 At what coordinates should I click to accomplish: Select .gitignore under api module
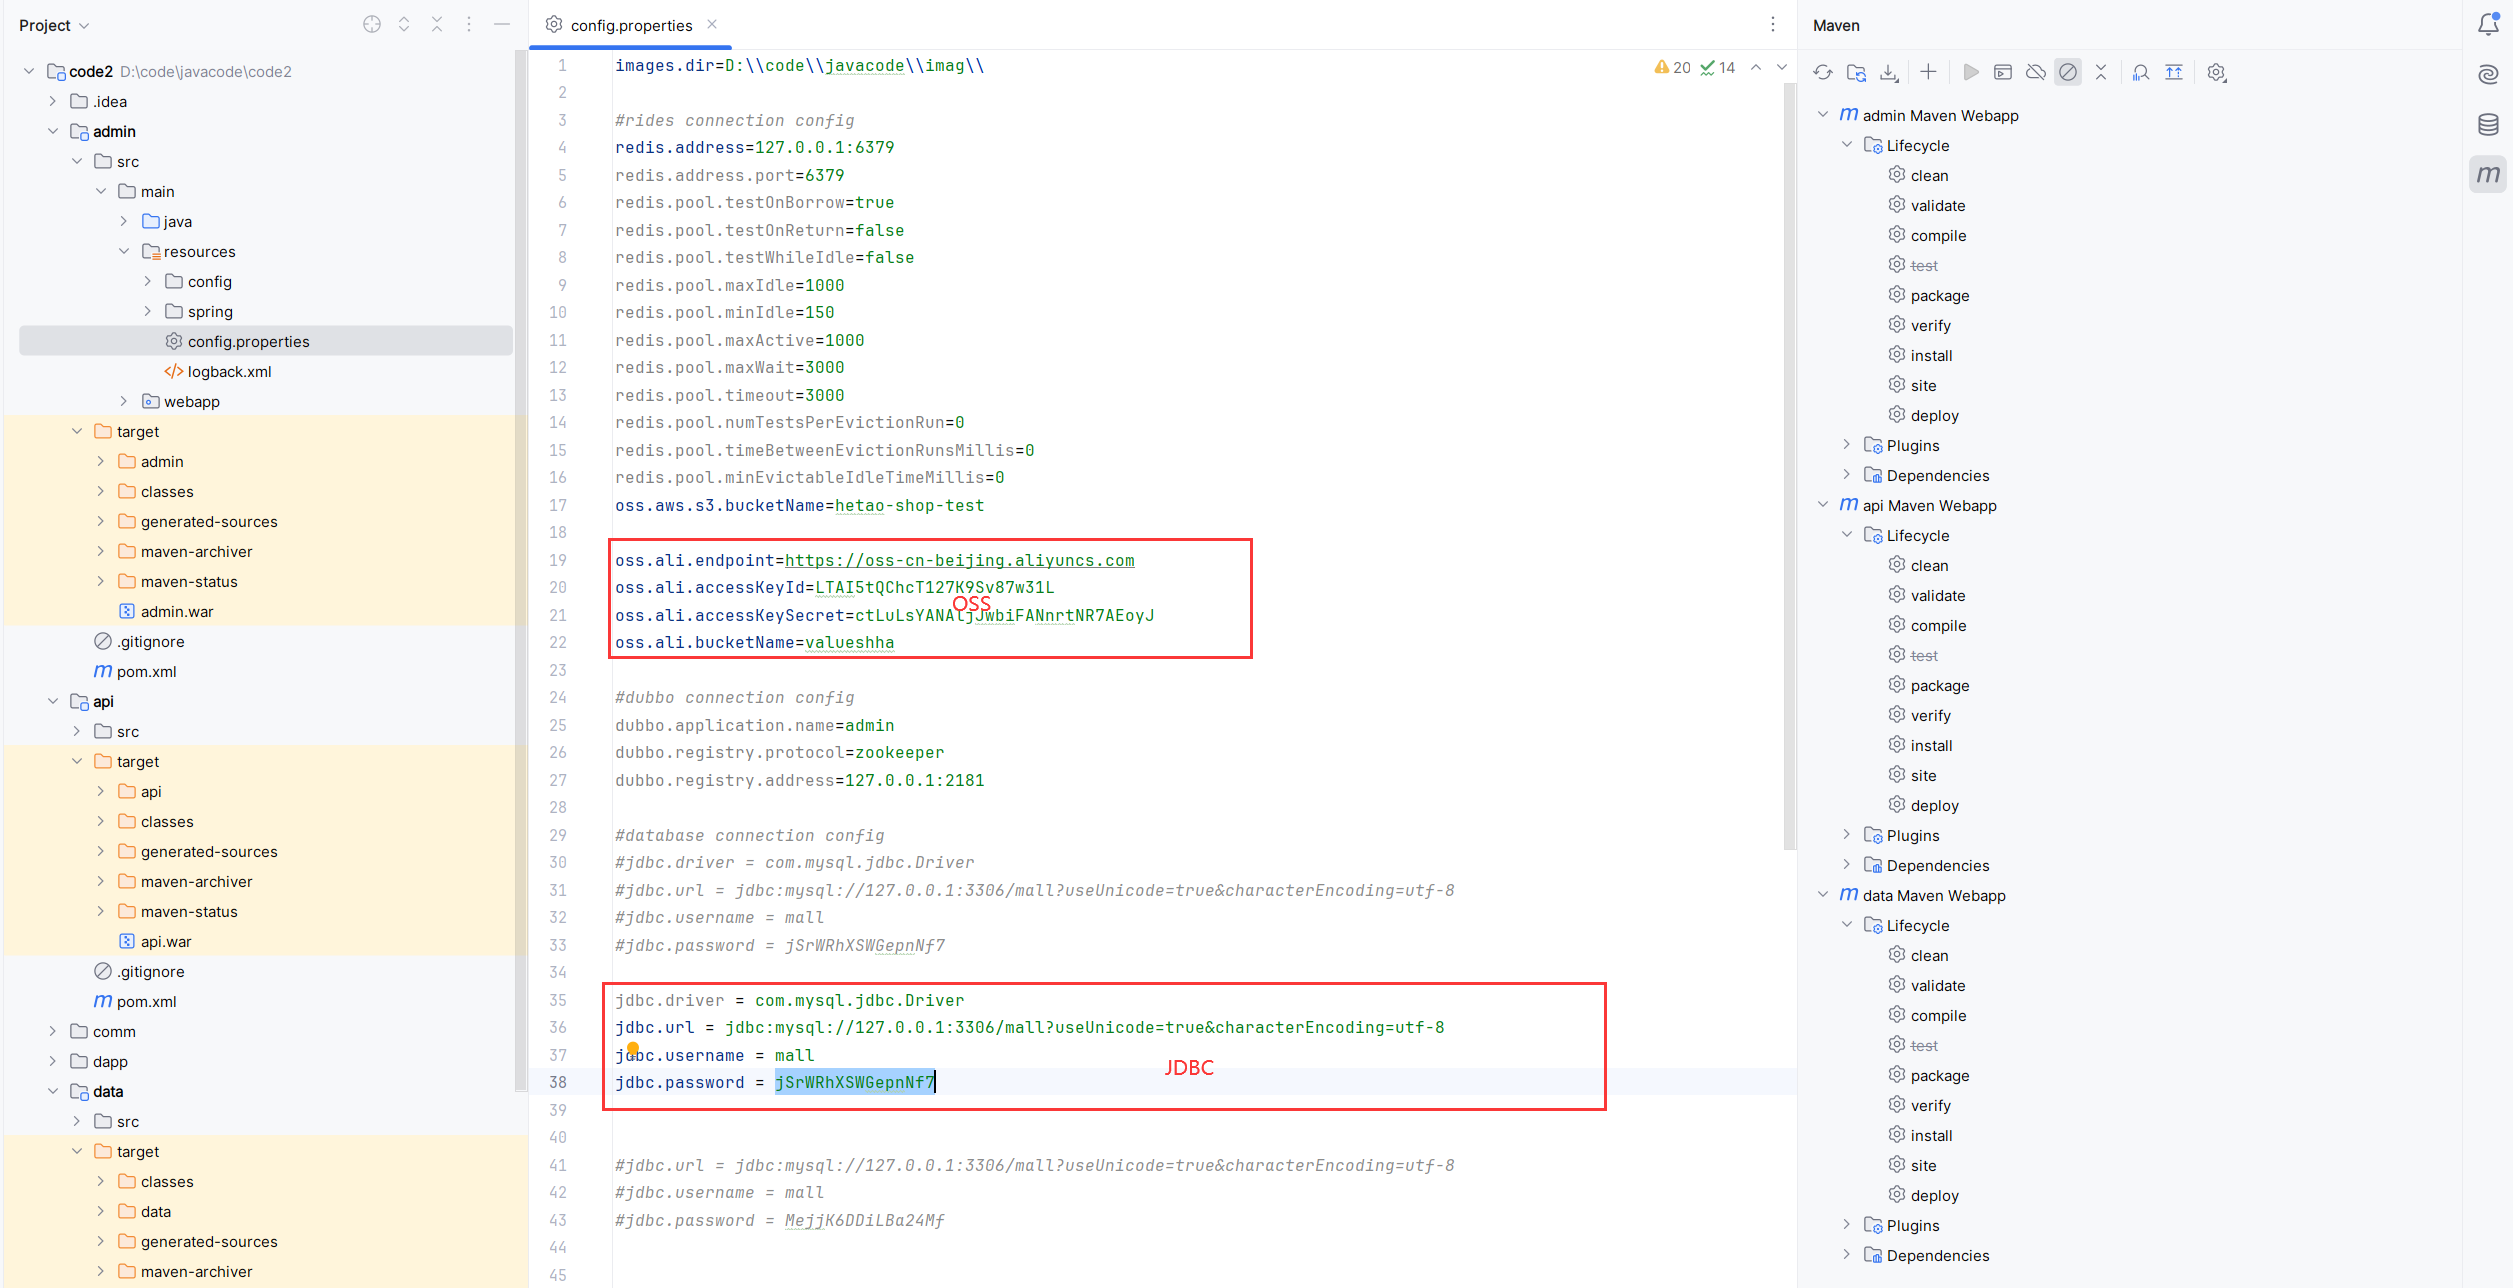150,971
